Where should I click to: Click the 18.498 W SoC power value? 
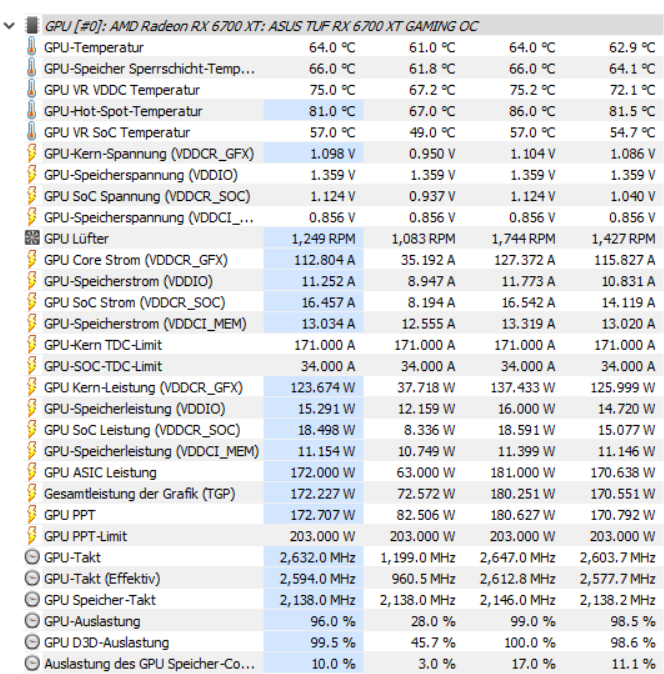(x=327, y=430)
